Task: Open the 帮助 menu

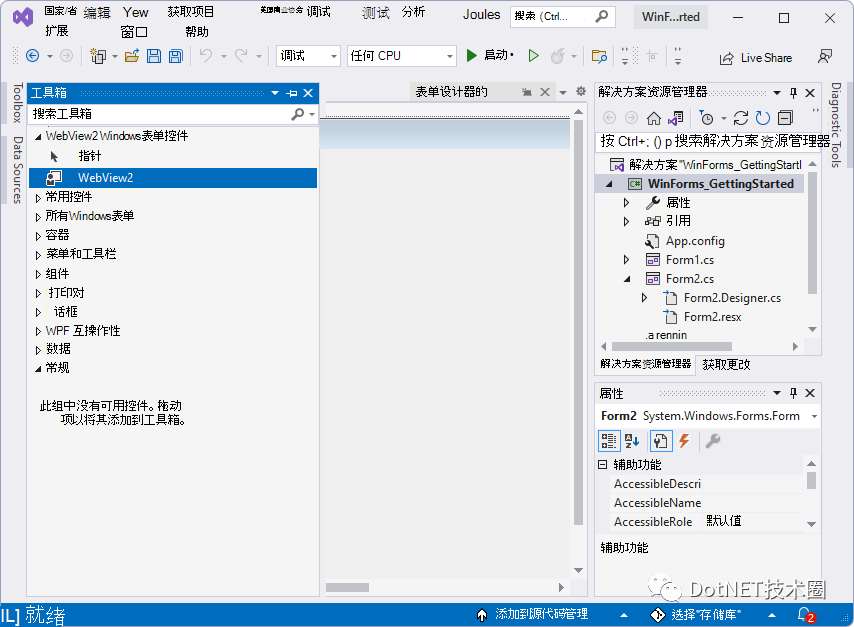Action: [x=197, y=32]
